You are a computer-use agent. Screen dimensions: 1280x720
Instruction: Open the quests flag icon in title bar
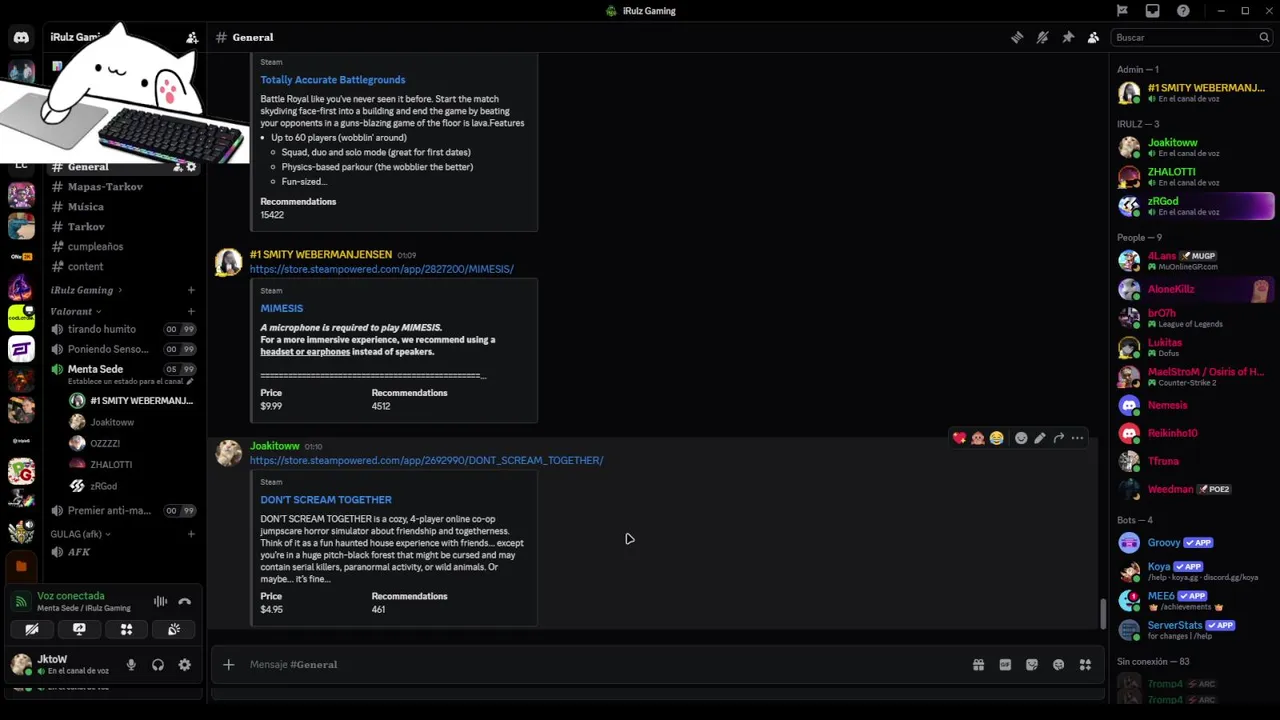point(1122,11)
